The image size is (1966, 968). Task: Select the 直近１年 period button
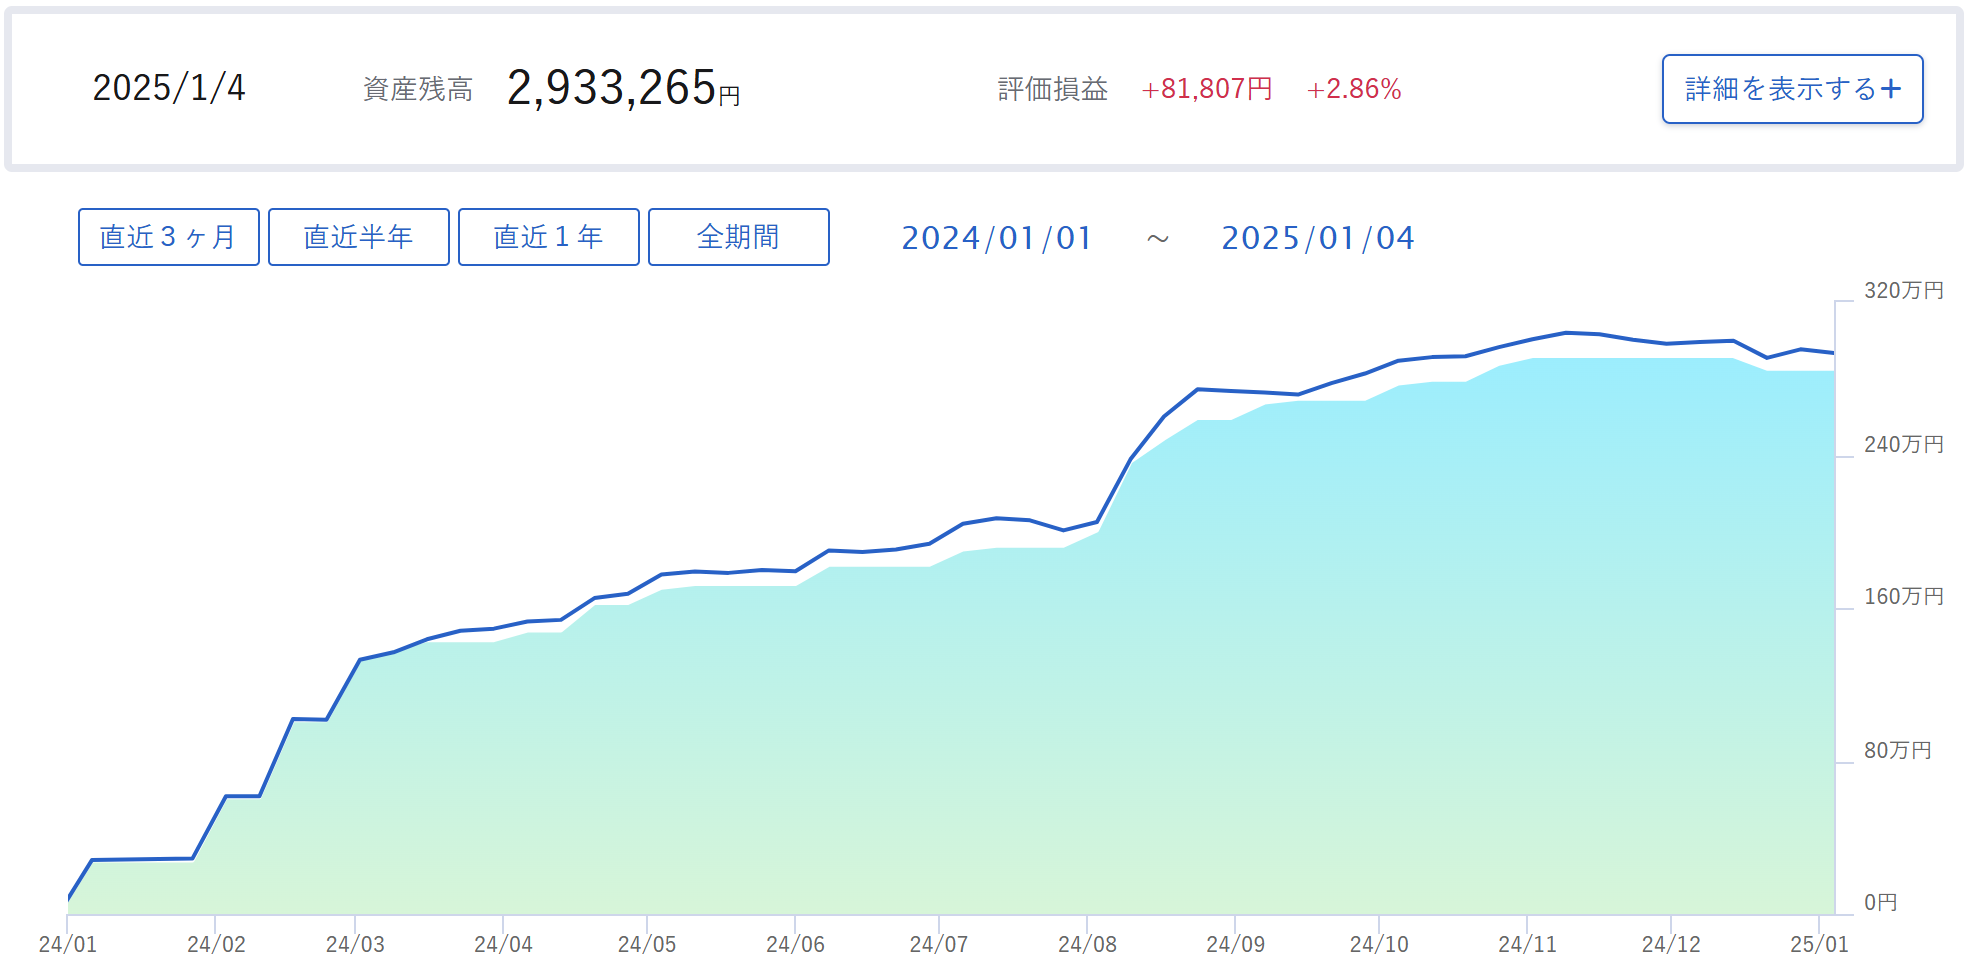pyautogui.click(x=549, y=237)
